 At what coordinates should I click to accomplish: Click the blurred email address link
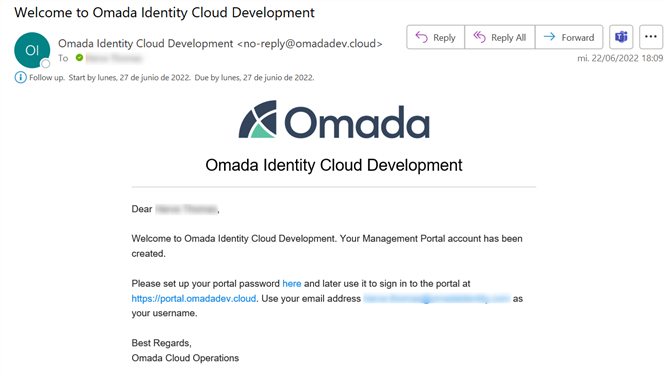point(437,298)
